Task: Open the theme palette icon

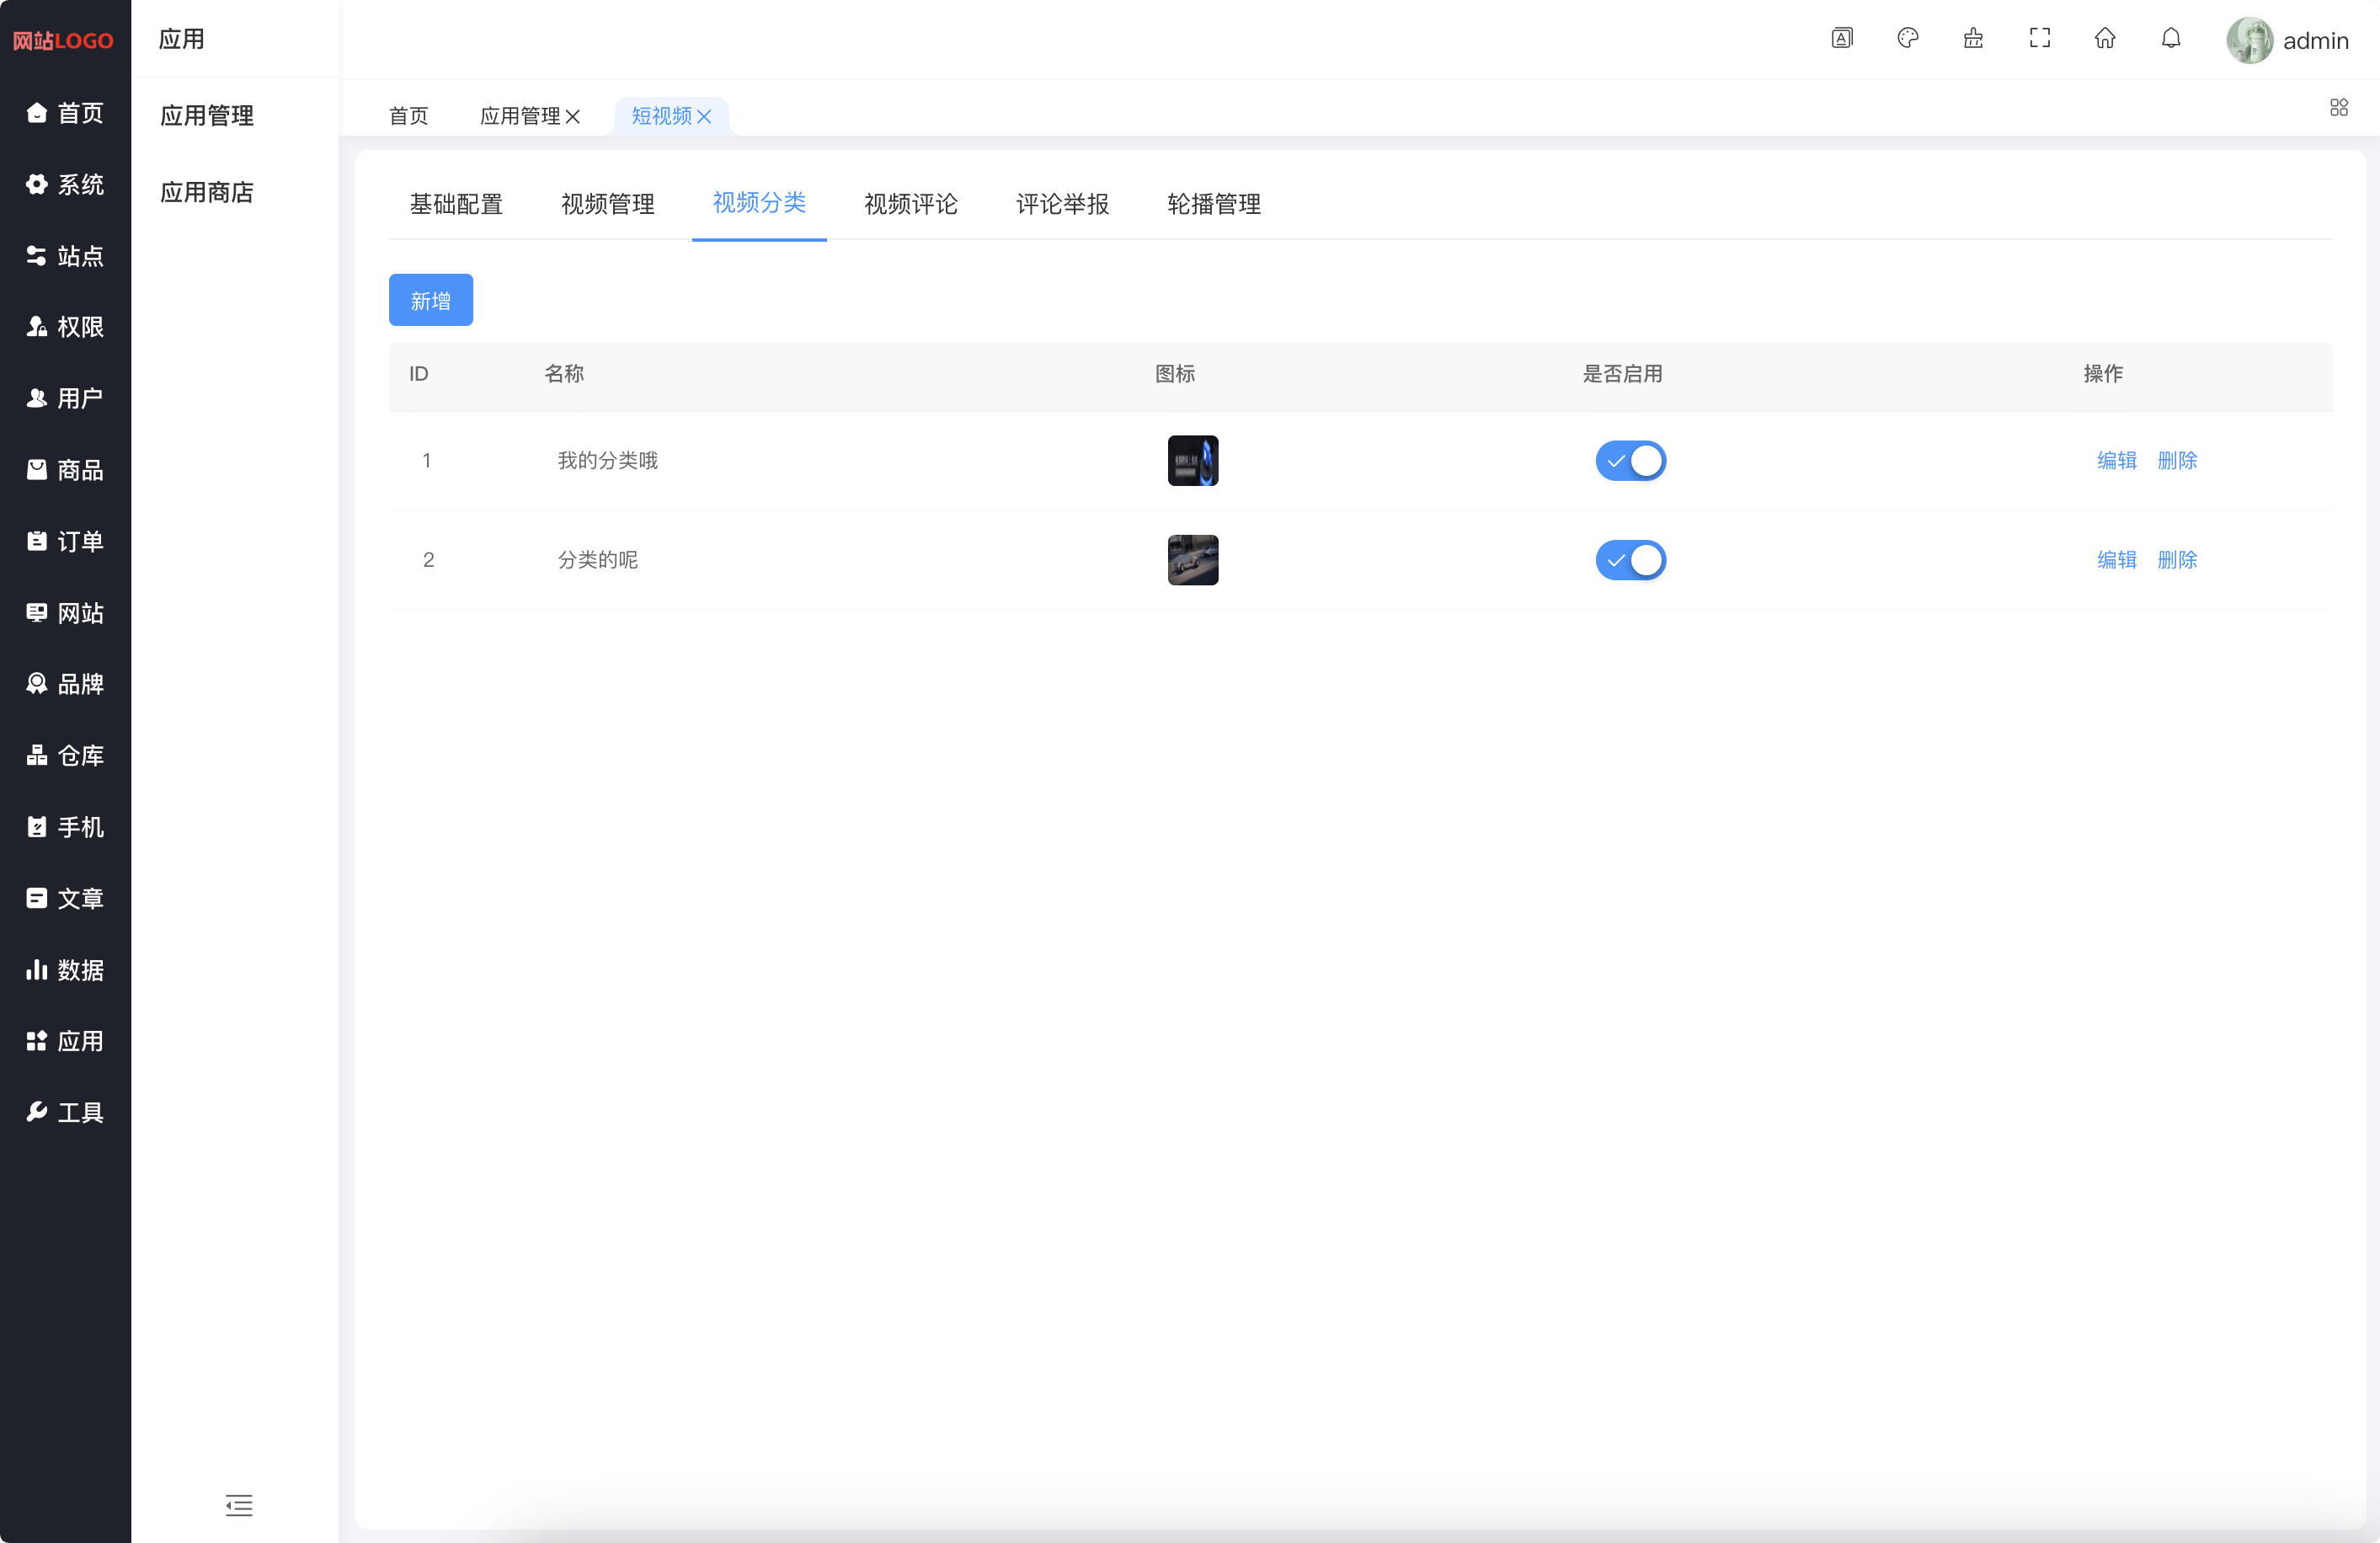Action: pyautogui.click(x=1907, y=38)
